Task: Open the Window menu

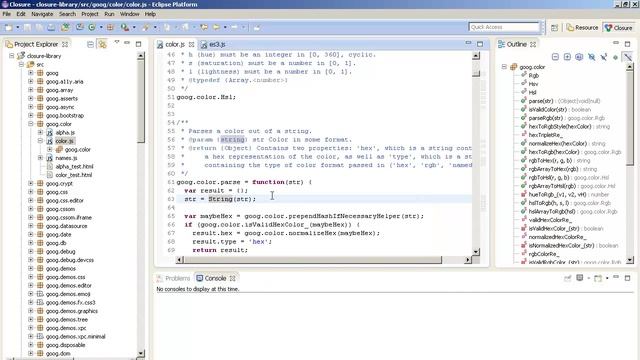Action: pos(129,14)
